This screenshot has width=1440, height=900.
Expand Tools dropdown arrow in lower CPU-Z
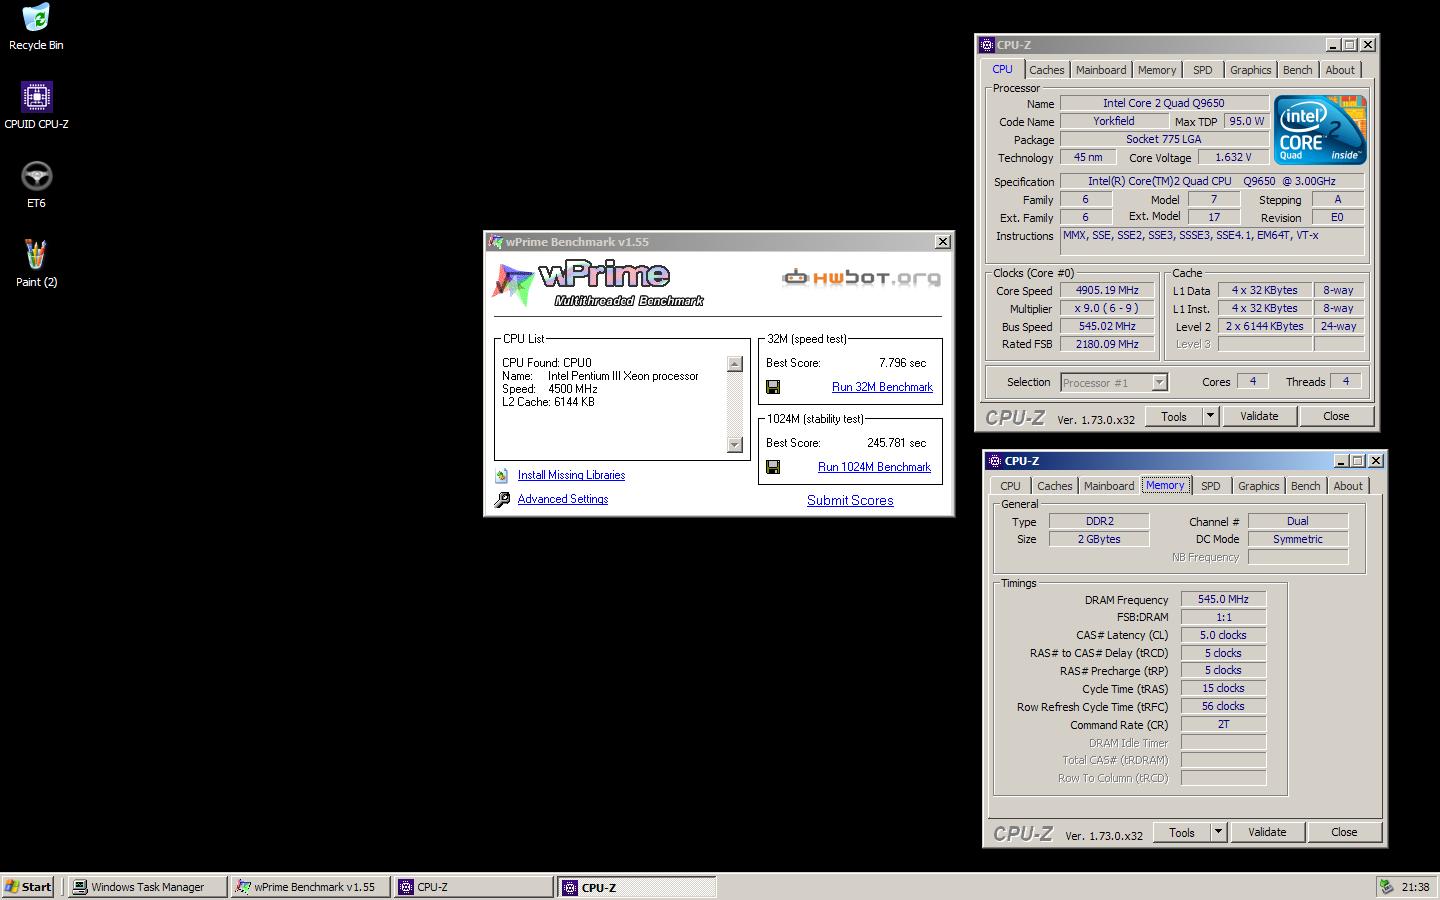1218,832
